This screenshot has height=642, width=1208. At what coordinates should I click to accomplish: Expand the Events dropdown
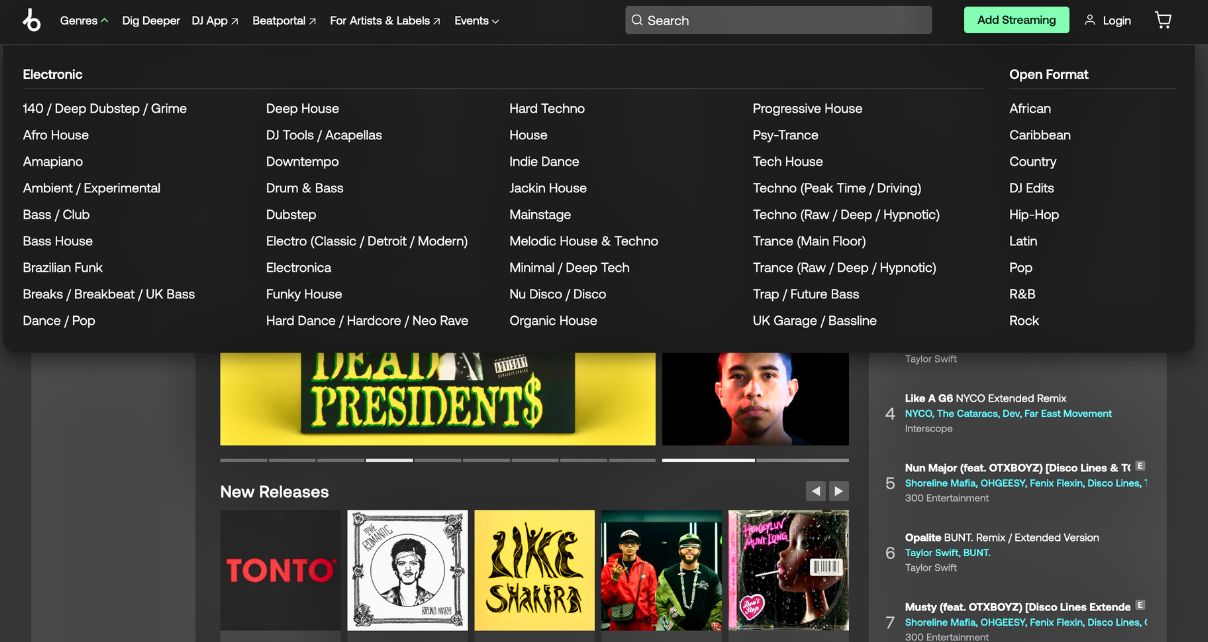[476, 20]
